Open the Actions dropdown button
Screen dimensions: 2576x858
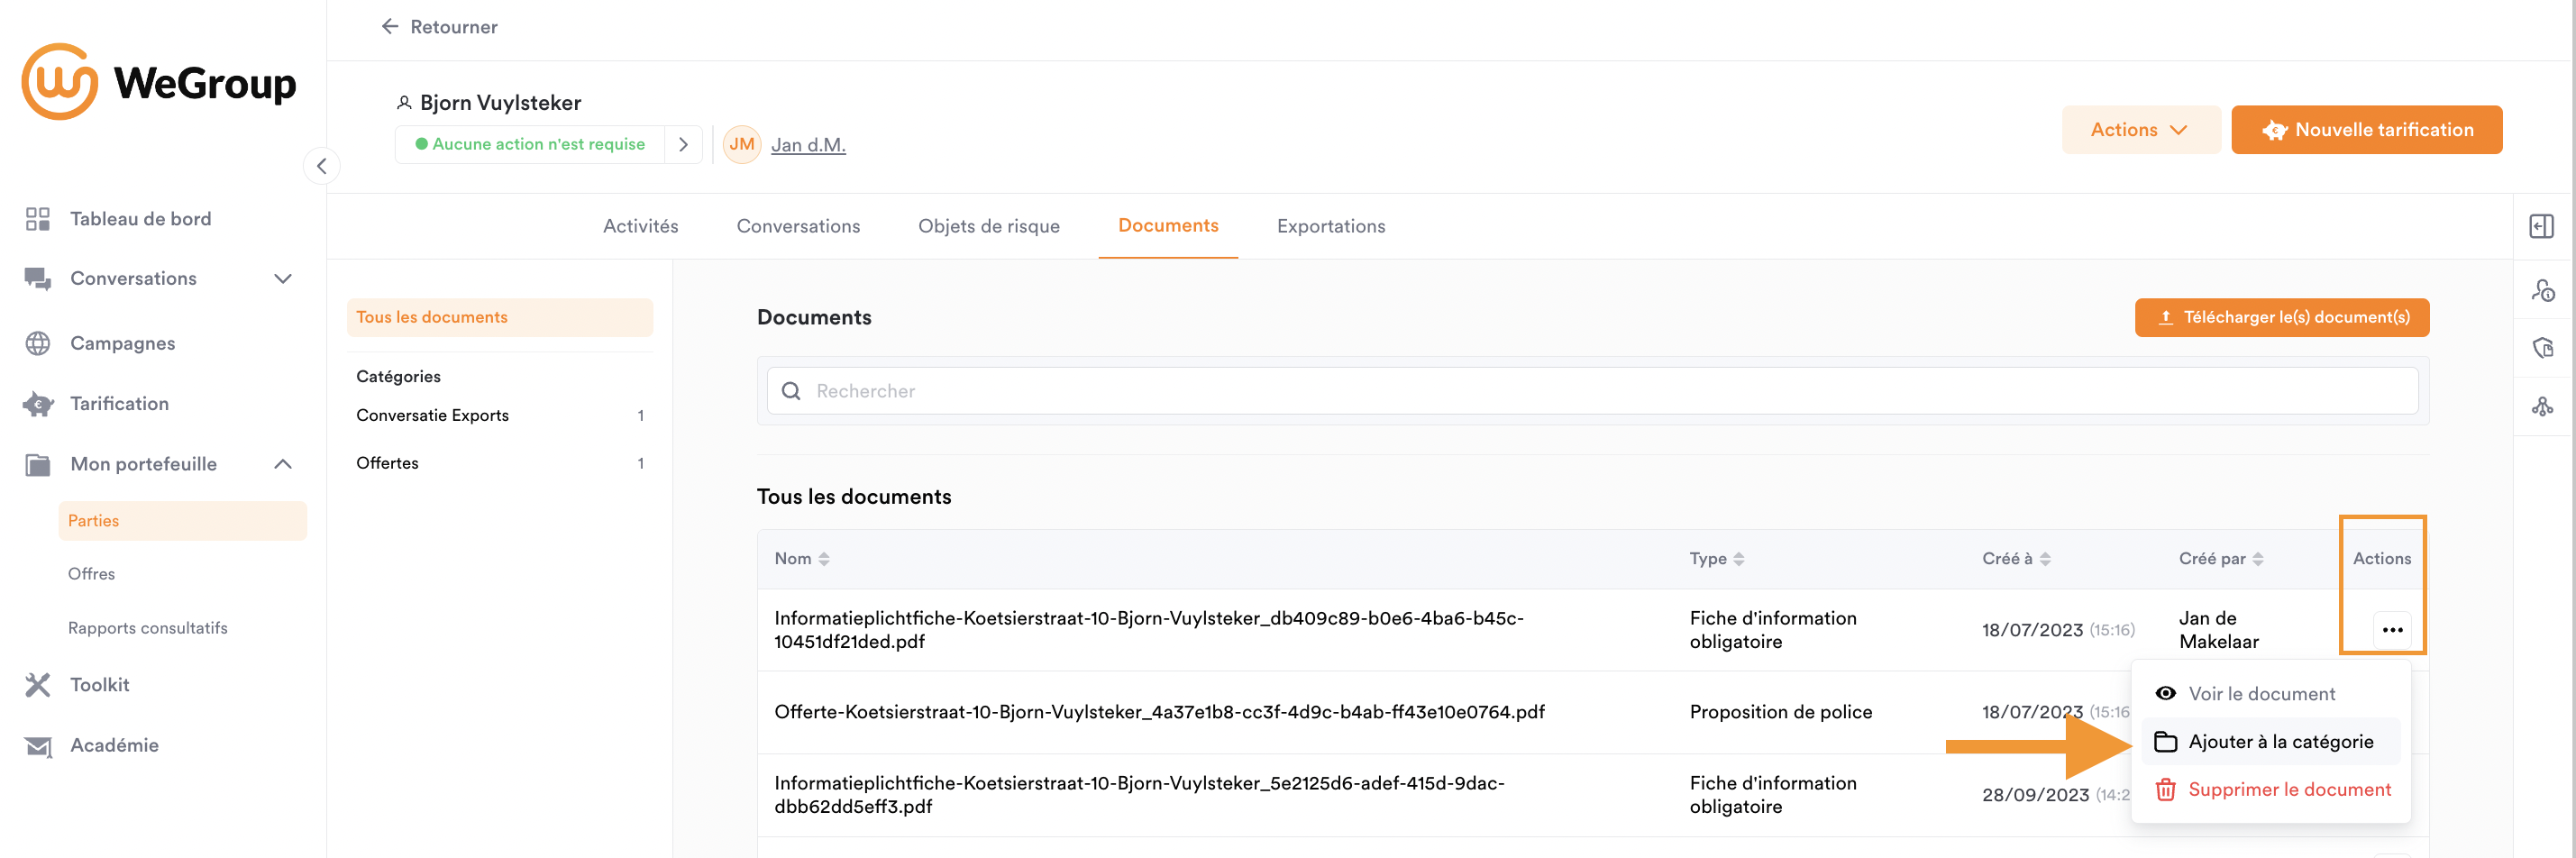coord(2140,130)
